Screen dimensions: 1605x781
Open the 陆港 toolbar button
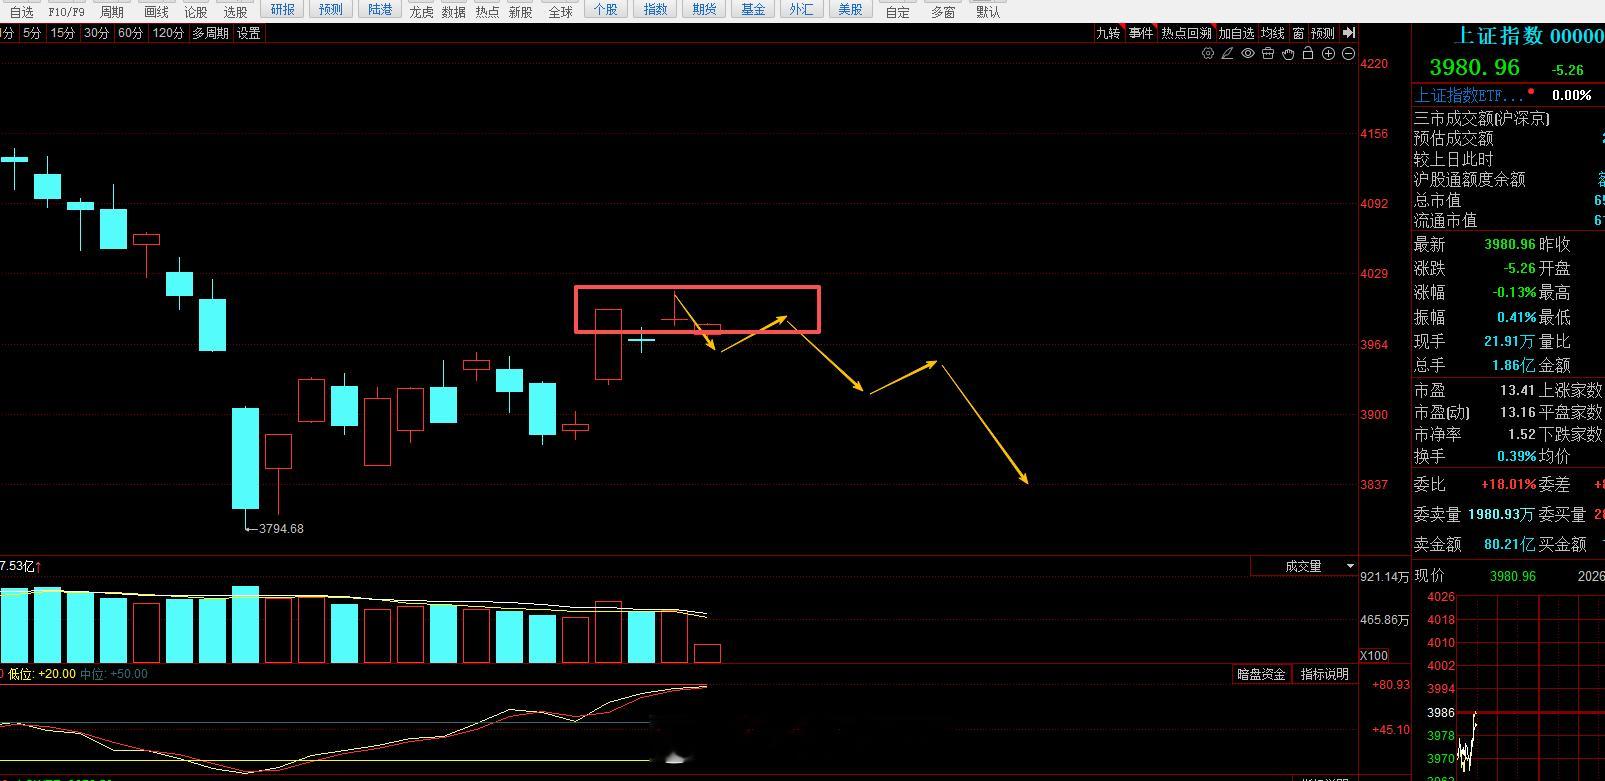click(x=380, y=10)
